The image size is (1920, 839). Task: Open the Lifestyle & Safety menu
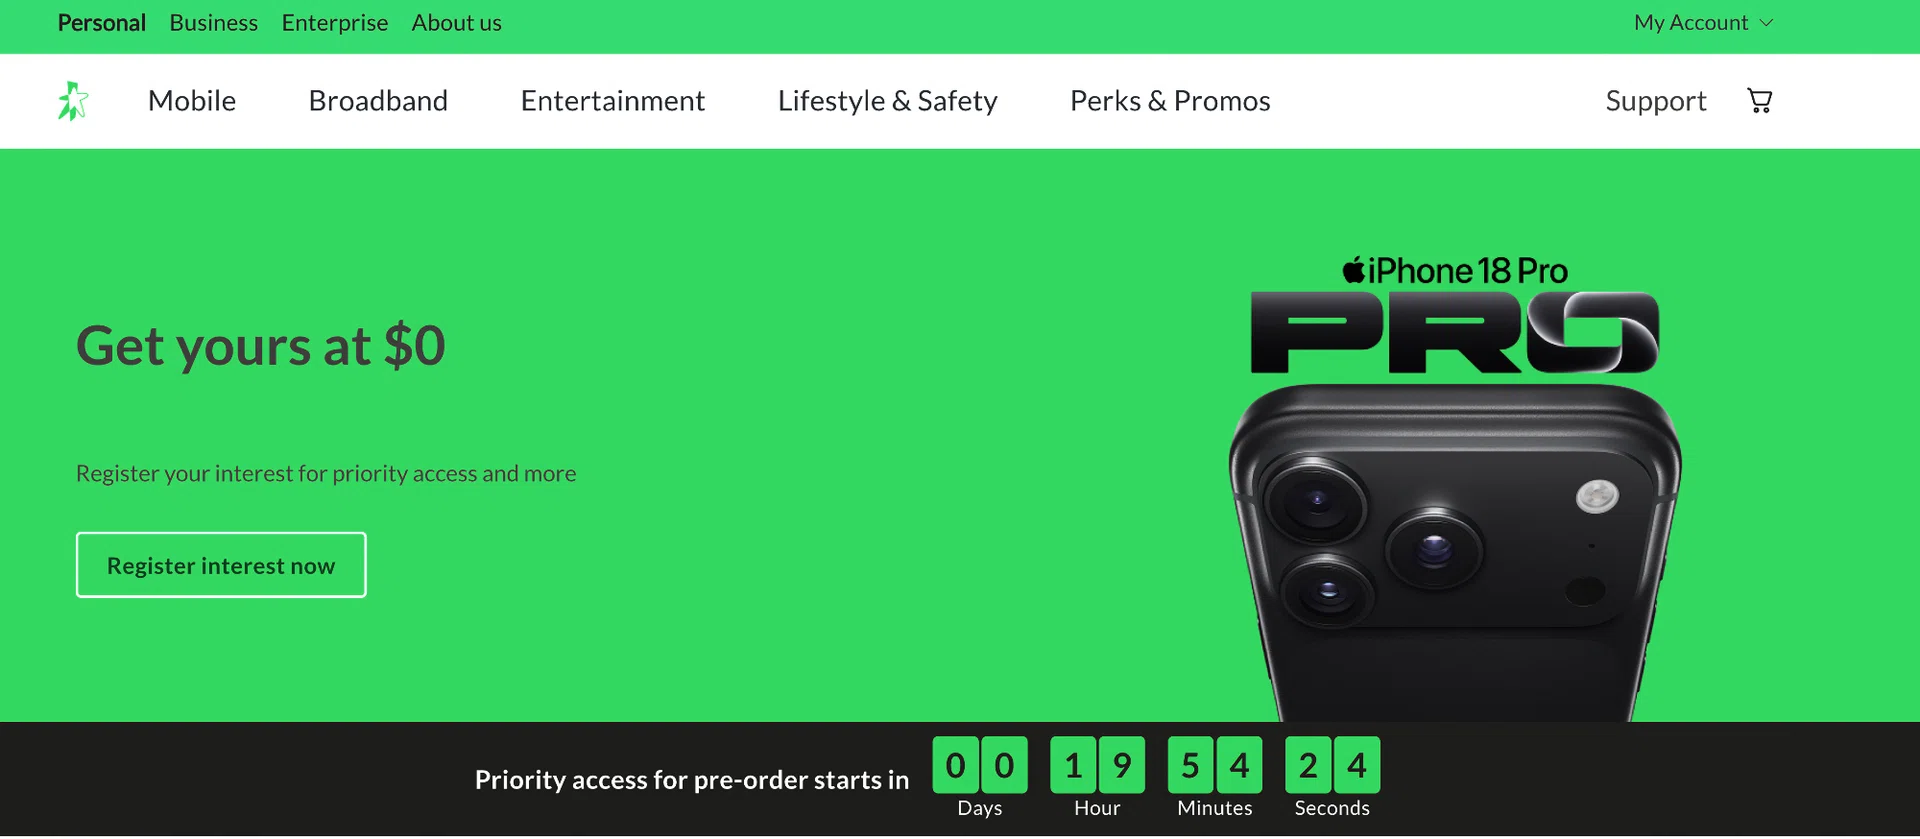coord(888,101)
